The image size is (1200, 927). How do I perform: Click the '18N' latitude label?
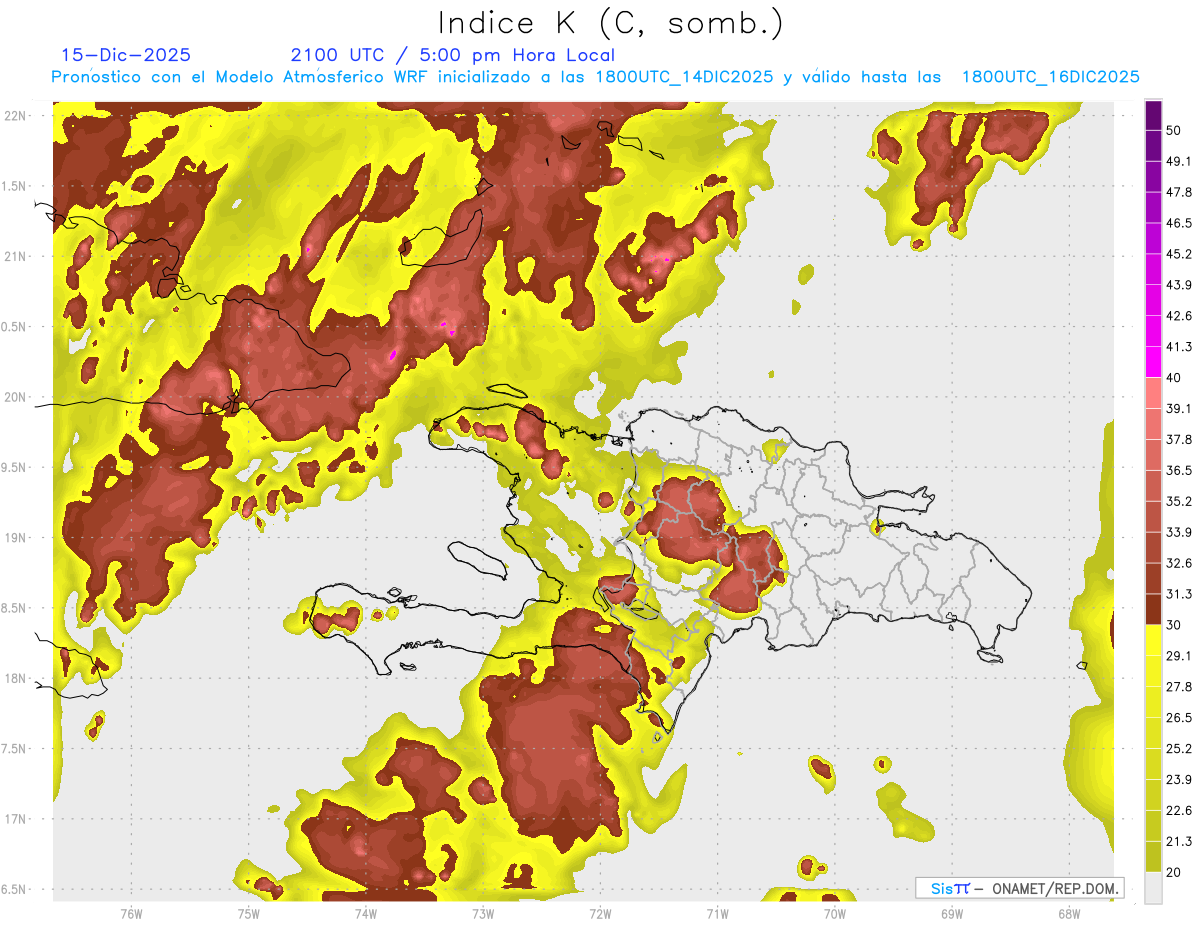(x=15, y=678)
